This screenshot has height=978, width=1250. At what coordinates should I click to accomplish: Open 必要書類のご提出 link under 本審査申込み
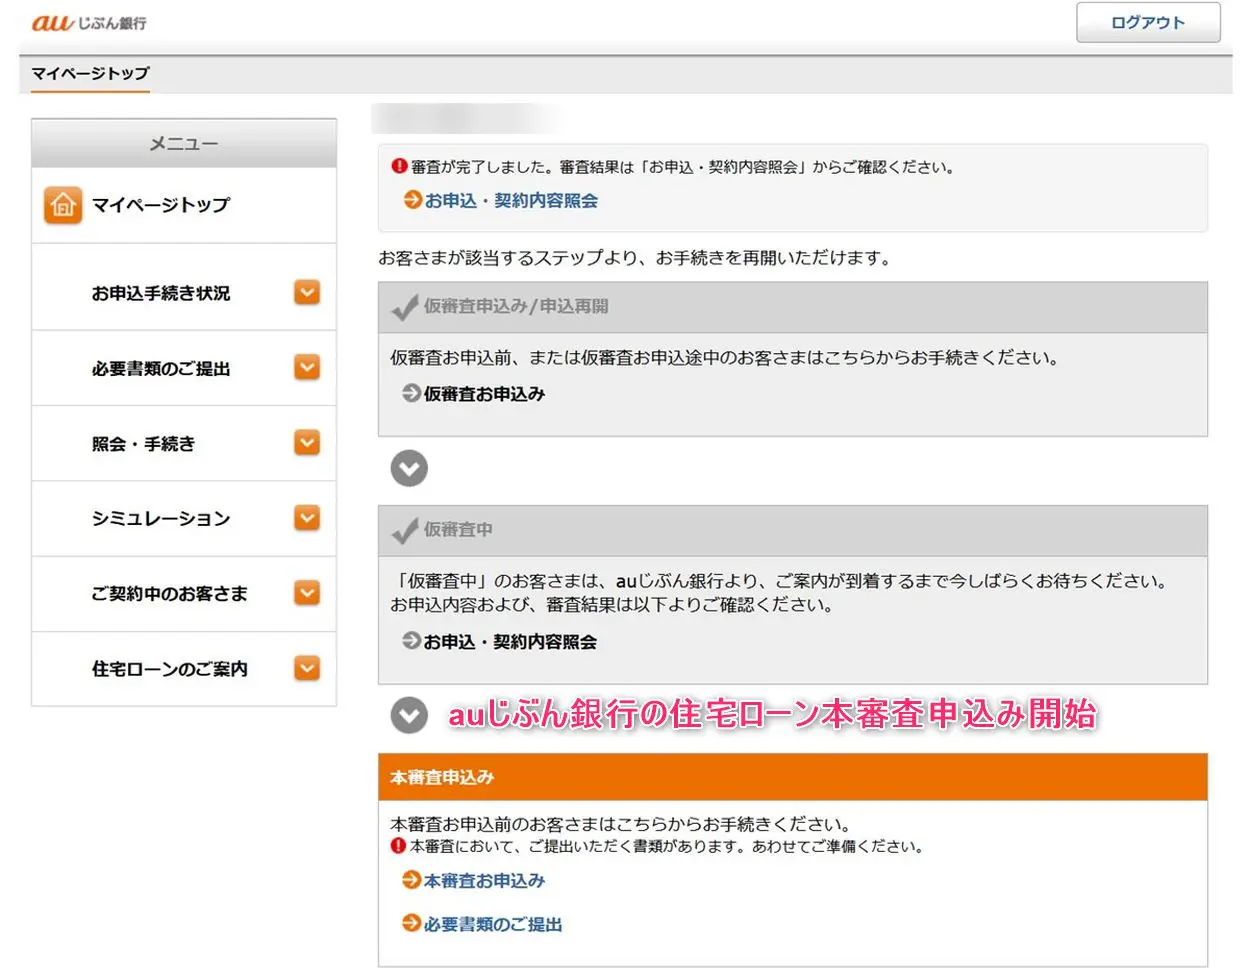tap(493, 924)
